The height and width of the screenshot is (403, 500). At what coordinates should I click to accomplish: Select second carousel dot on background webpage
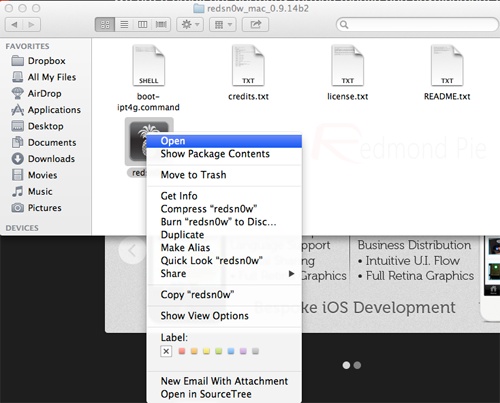coord(357,365)
